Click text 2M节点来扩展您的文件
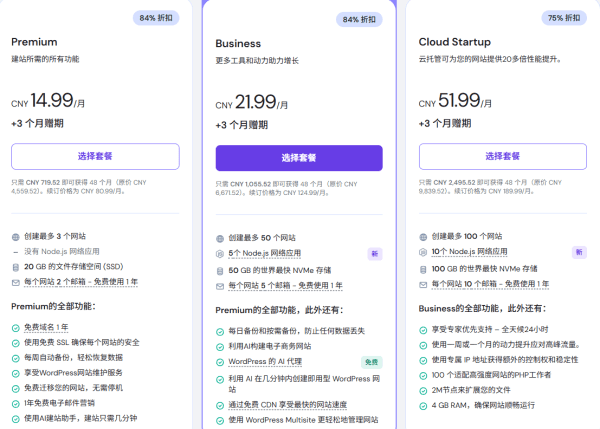Image resolution: width=600 pixels, height=429 pixels. (471, 390)
